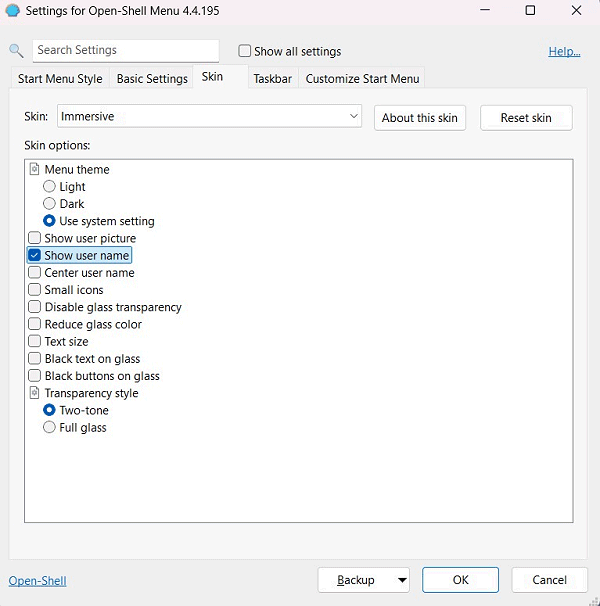Open the Help link
The height and width of the screenshot is (606, 600).
(564, 51)
